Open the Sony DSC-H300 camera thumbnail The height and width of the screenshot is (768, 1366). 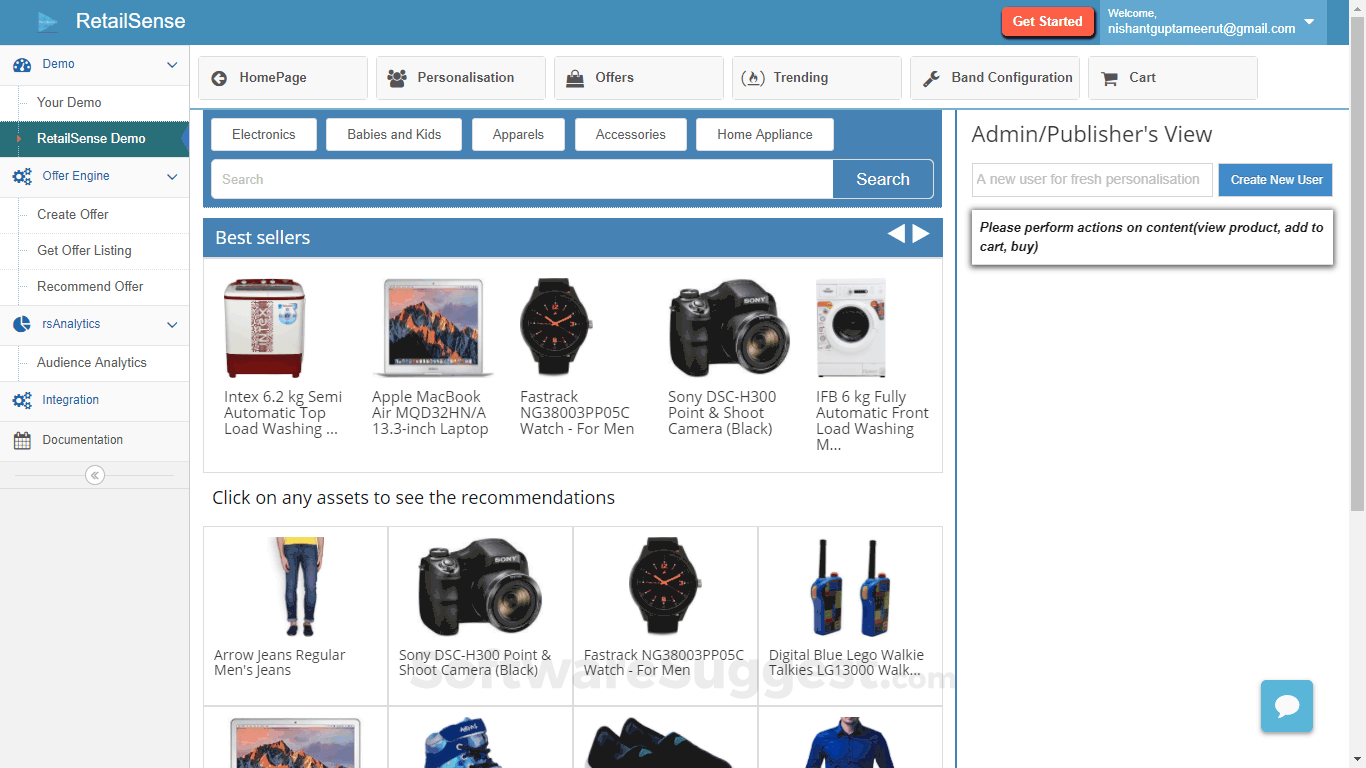point(729,327)
